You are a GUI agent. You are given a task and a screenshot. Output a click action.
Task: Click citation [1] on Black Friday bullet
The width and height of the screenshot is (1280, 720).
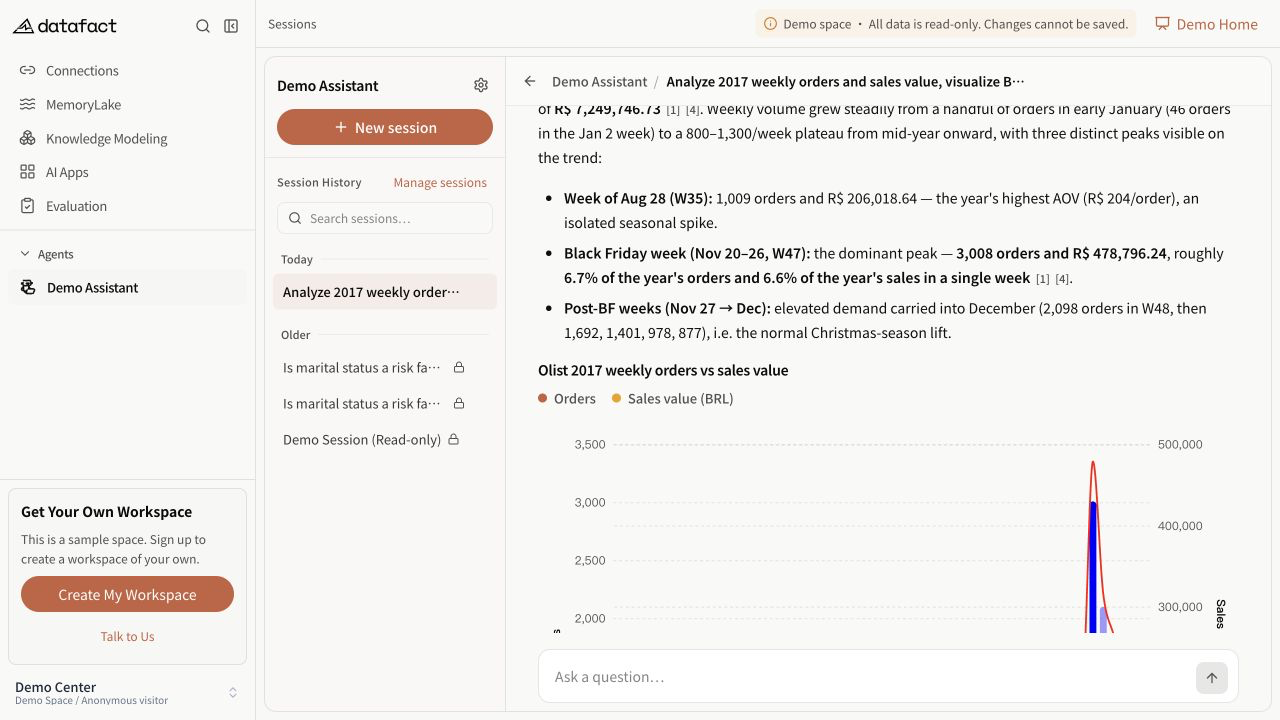pyautogui.click(x=1043, y=279)
